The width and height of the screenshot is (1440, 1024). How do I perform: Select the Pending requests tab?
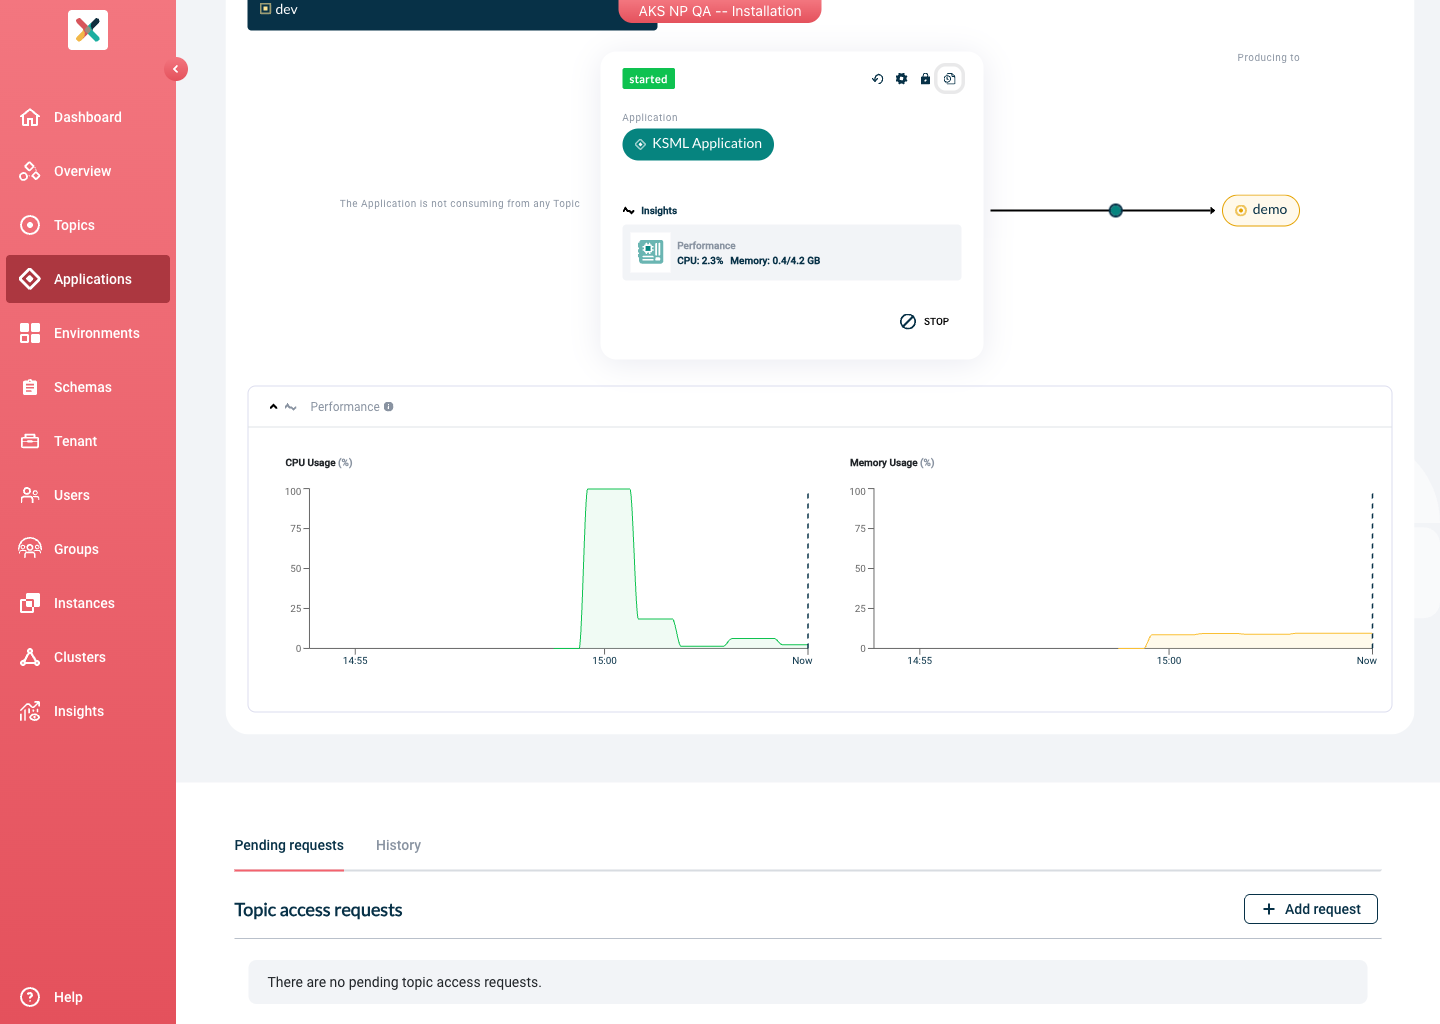click(x=288, y=845)
